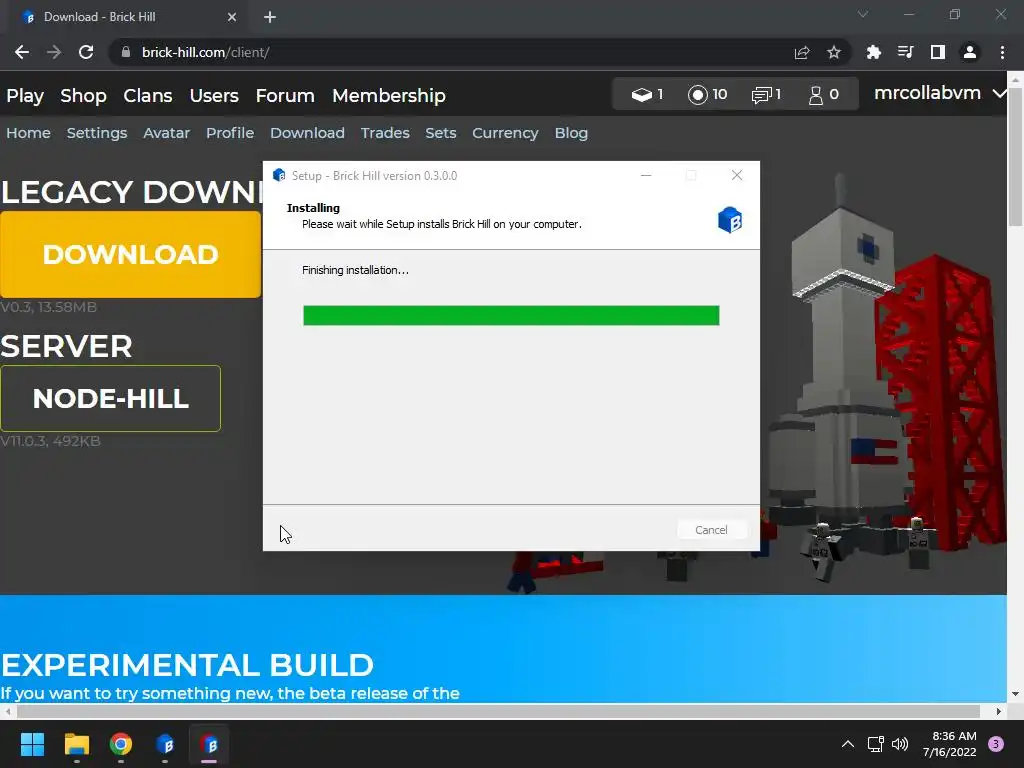The height and width of the screenshot is (768, 1024).
Task: Switch to Chrome in the taskbar
Action: 121,744
